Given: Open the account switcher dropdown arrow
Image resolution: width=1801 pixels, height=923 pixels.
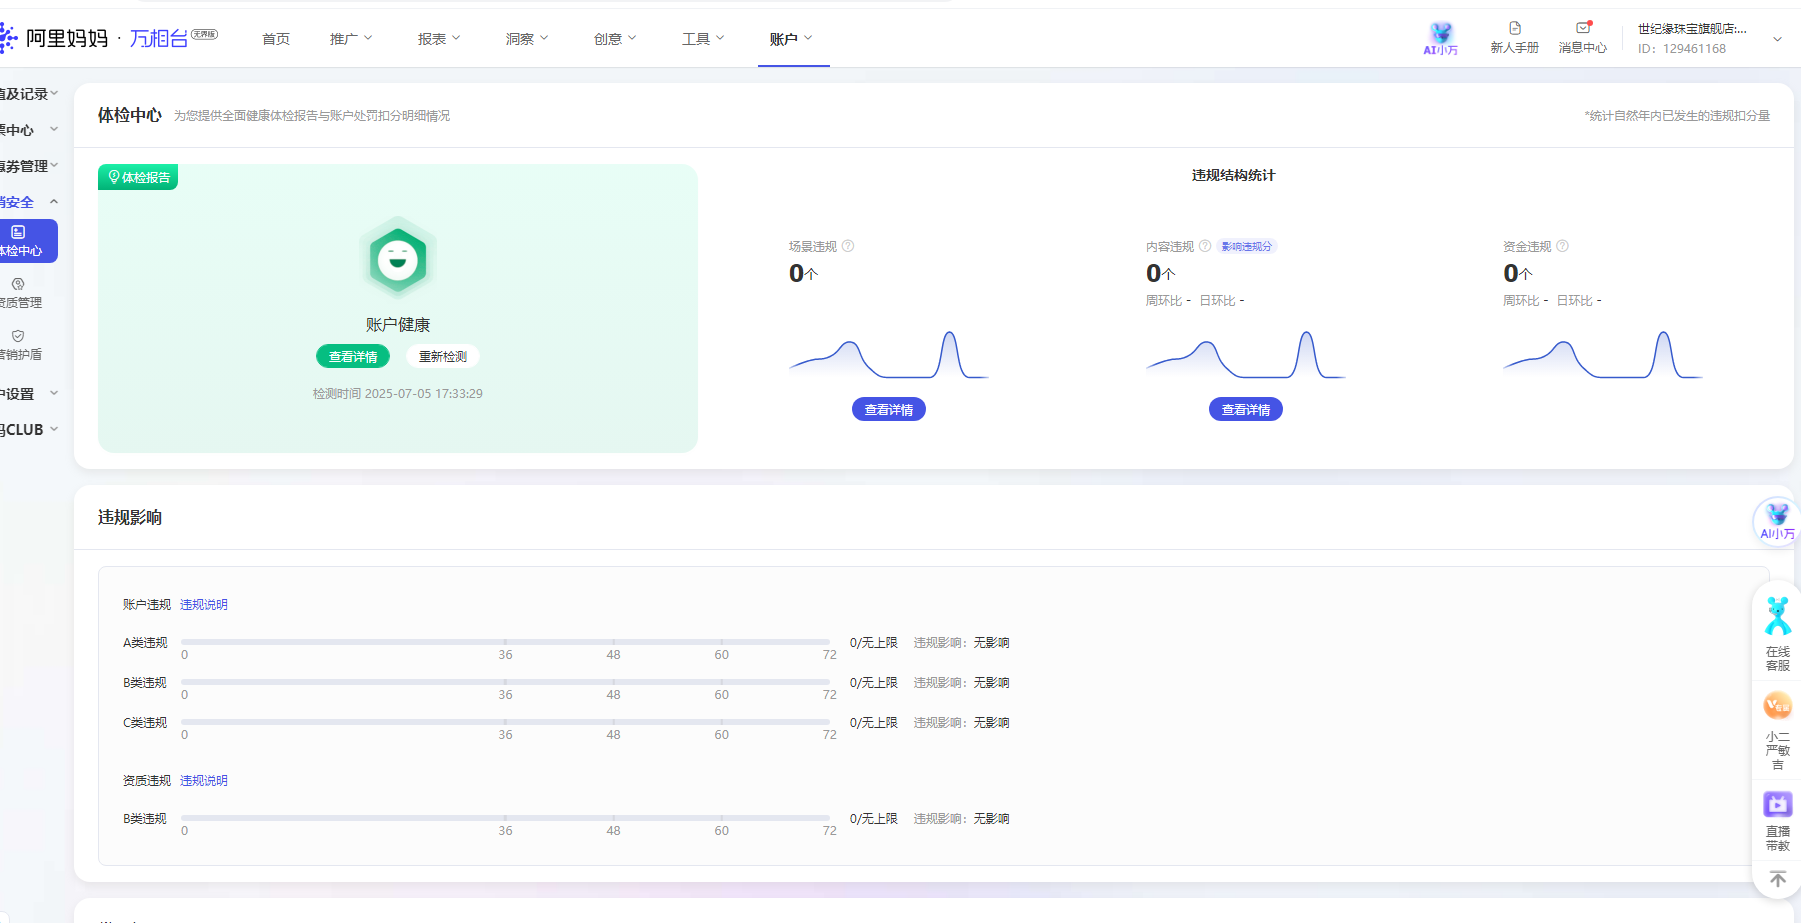Looking at the screenshot, I should (1777, 39).
